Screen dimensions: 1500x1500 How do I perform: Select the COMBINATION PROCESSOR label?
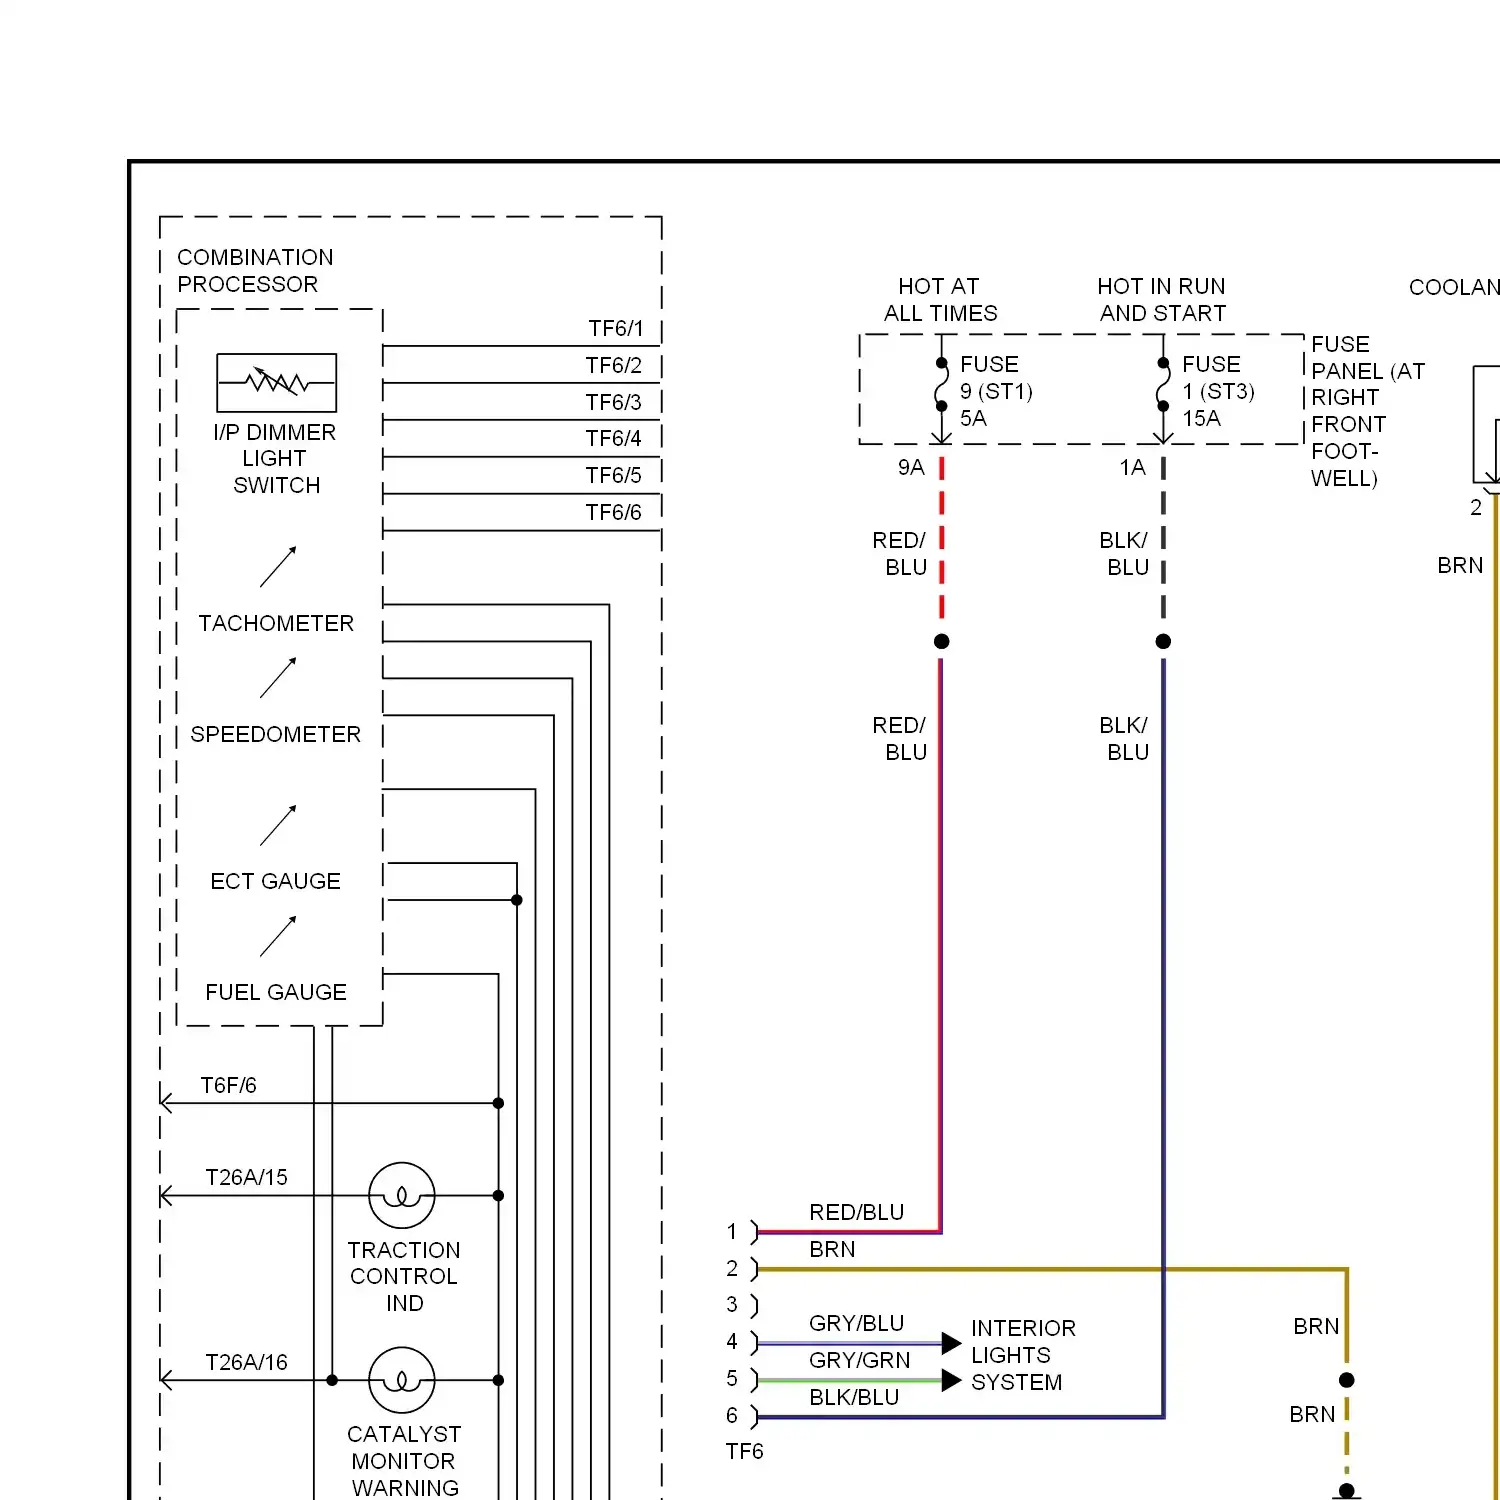tap(255, 270)
